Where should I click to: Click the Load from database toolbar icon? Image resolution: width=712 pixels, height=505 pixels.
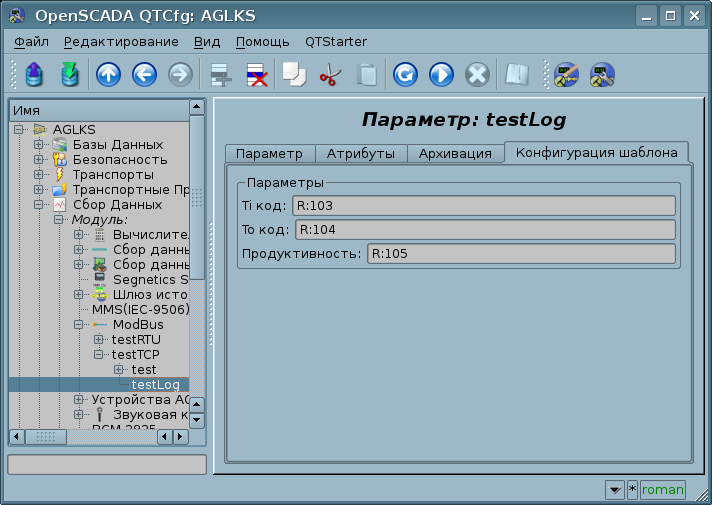tap(34, 75)
